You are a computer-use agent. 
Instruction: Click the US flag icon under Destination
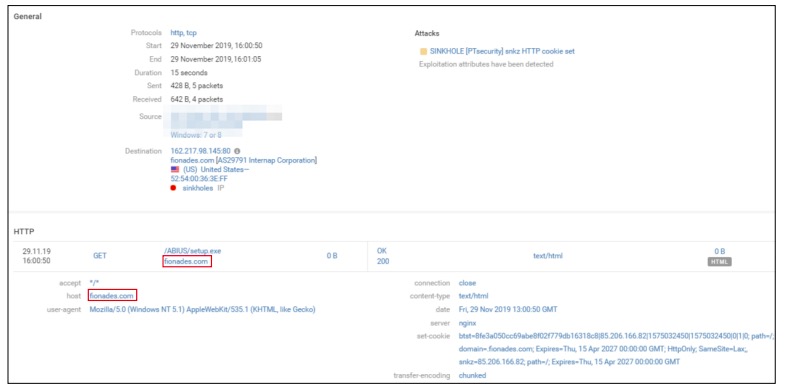tap(175, 170)
